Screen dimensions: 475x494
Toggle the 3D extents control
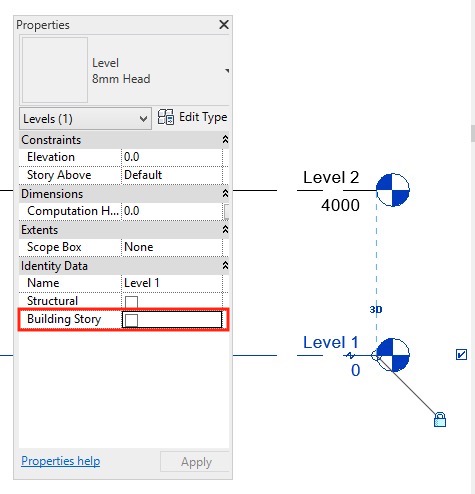(376, 310)
